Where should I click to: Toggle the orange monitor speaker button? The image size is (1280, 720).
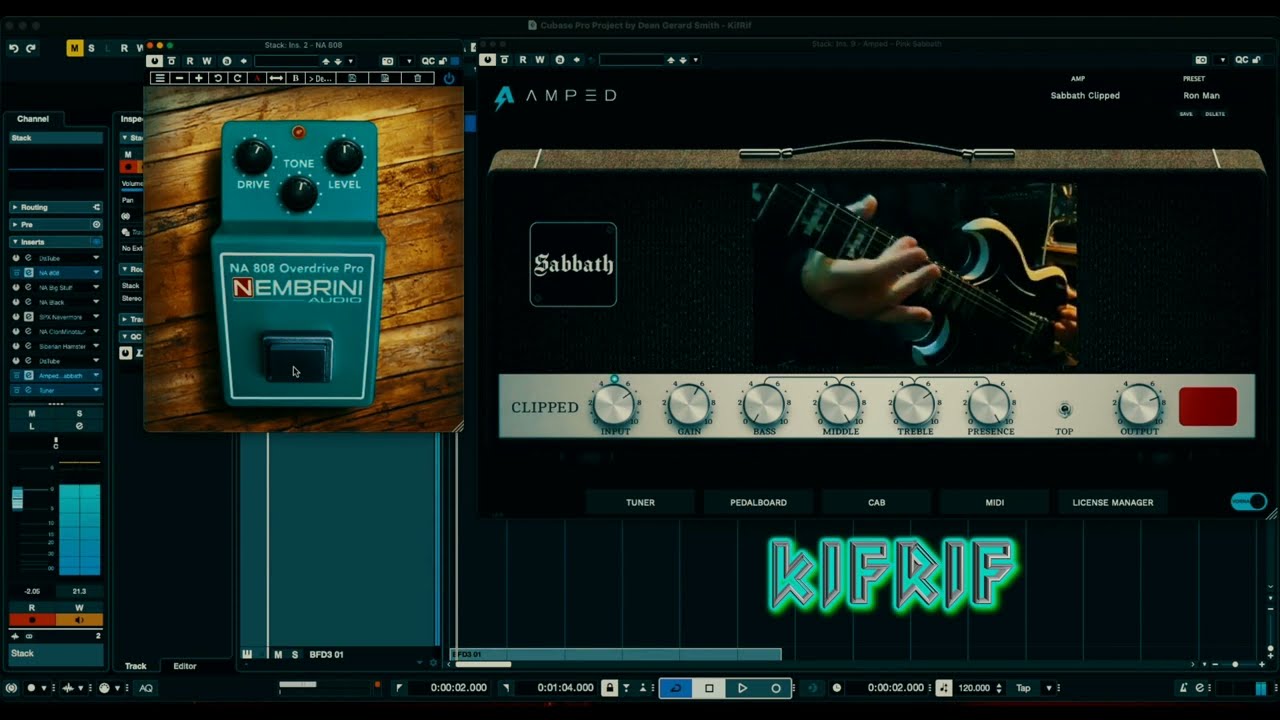80,620
